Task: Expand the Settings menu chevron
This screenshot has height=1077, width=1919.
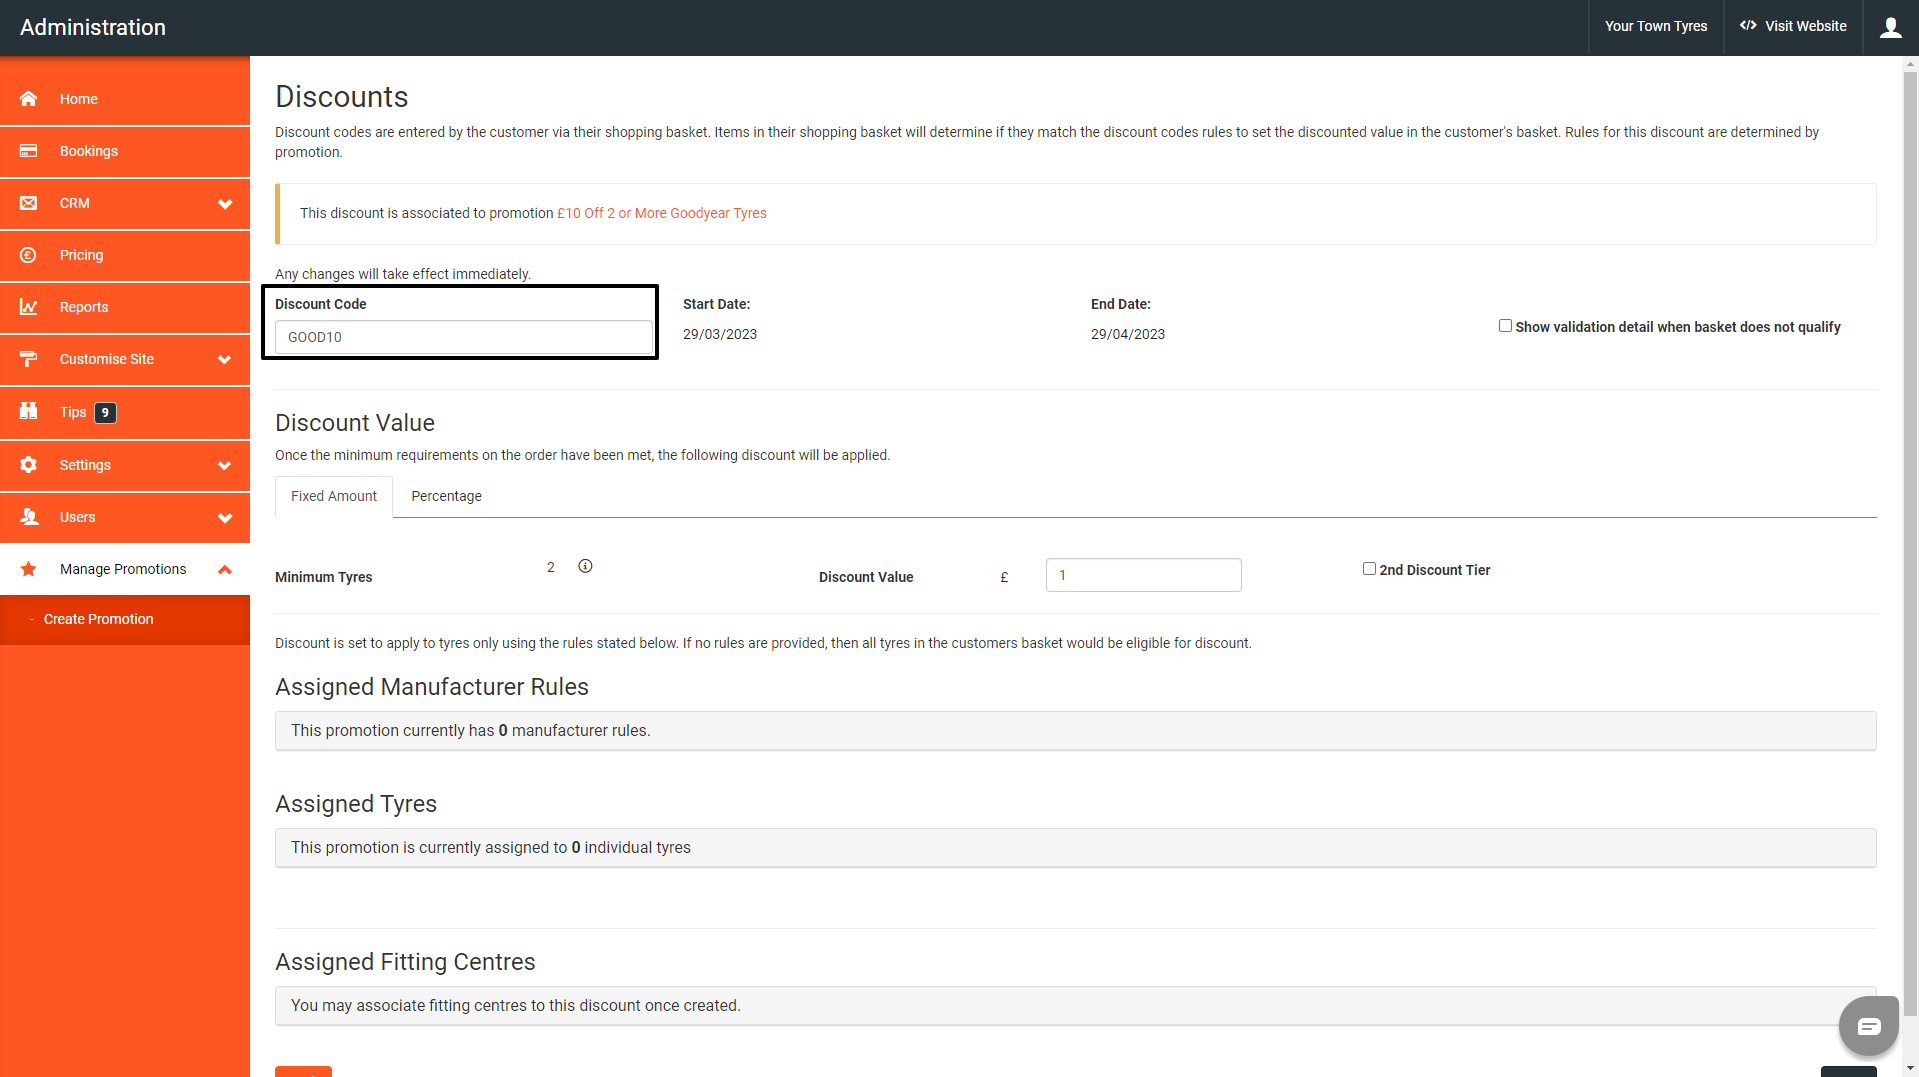Action: pyautogui.click(x=225, y=466)
